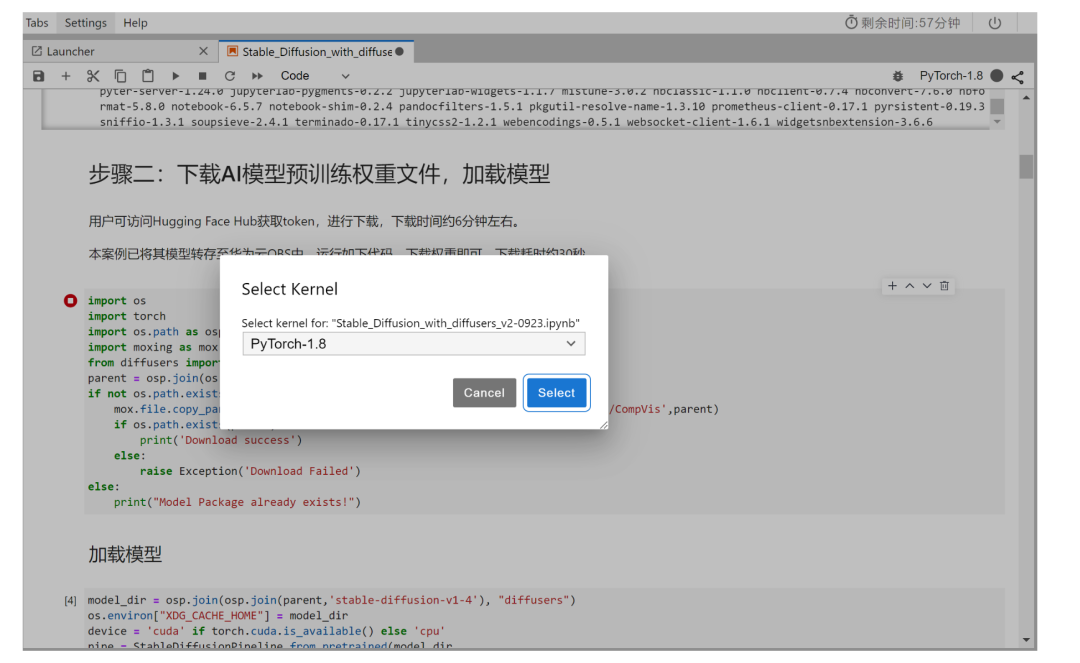Click the scroll up arrow of notebook
This screenshot has height=663, width=1080.
1026,98
